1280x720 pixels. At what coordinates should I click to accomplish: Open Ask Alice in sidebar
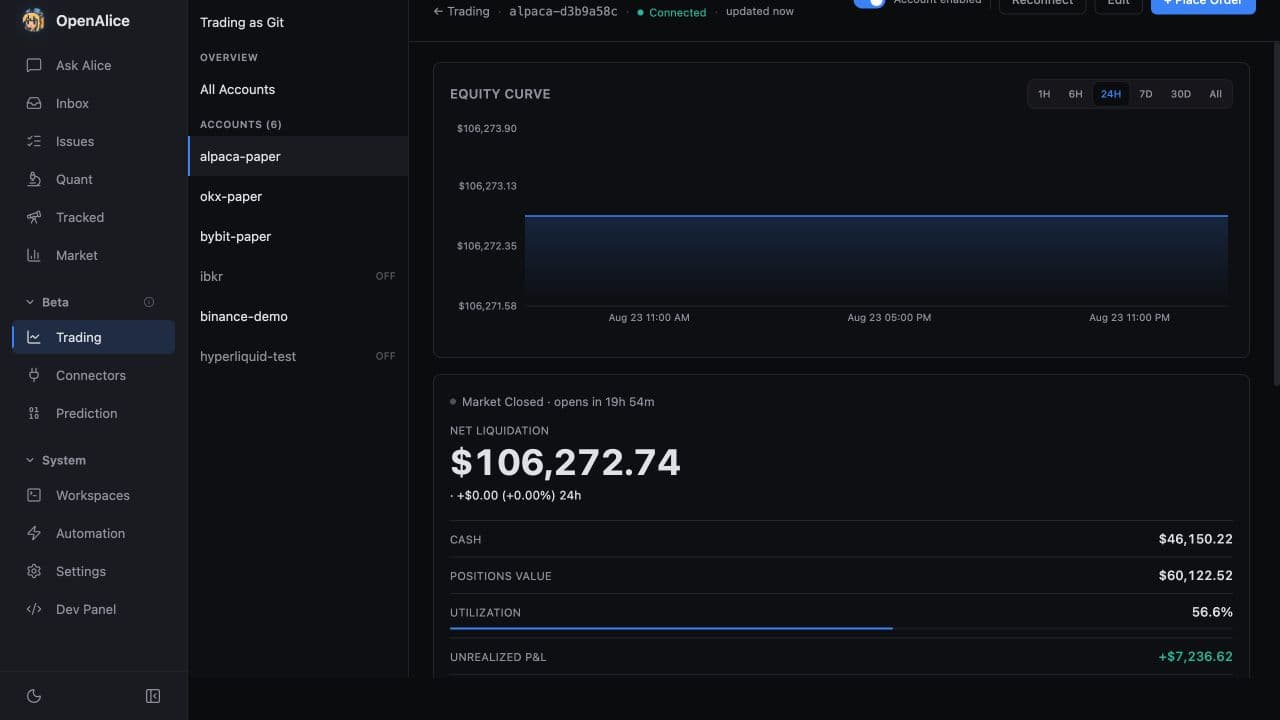pos(94,65)
